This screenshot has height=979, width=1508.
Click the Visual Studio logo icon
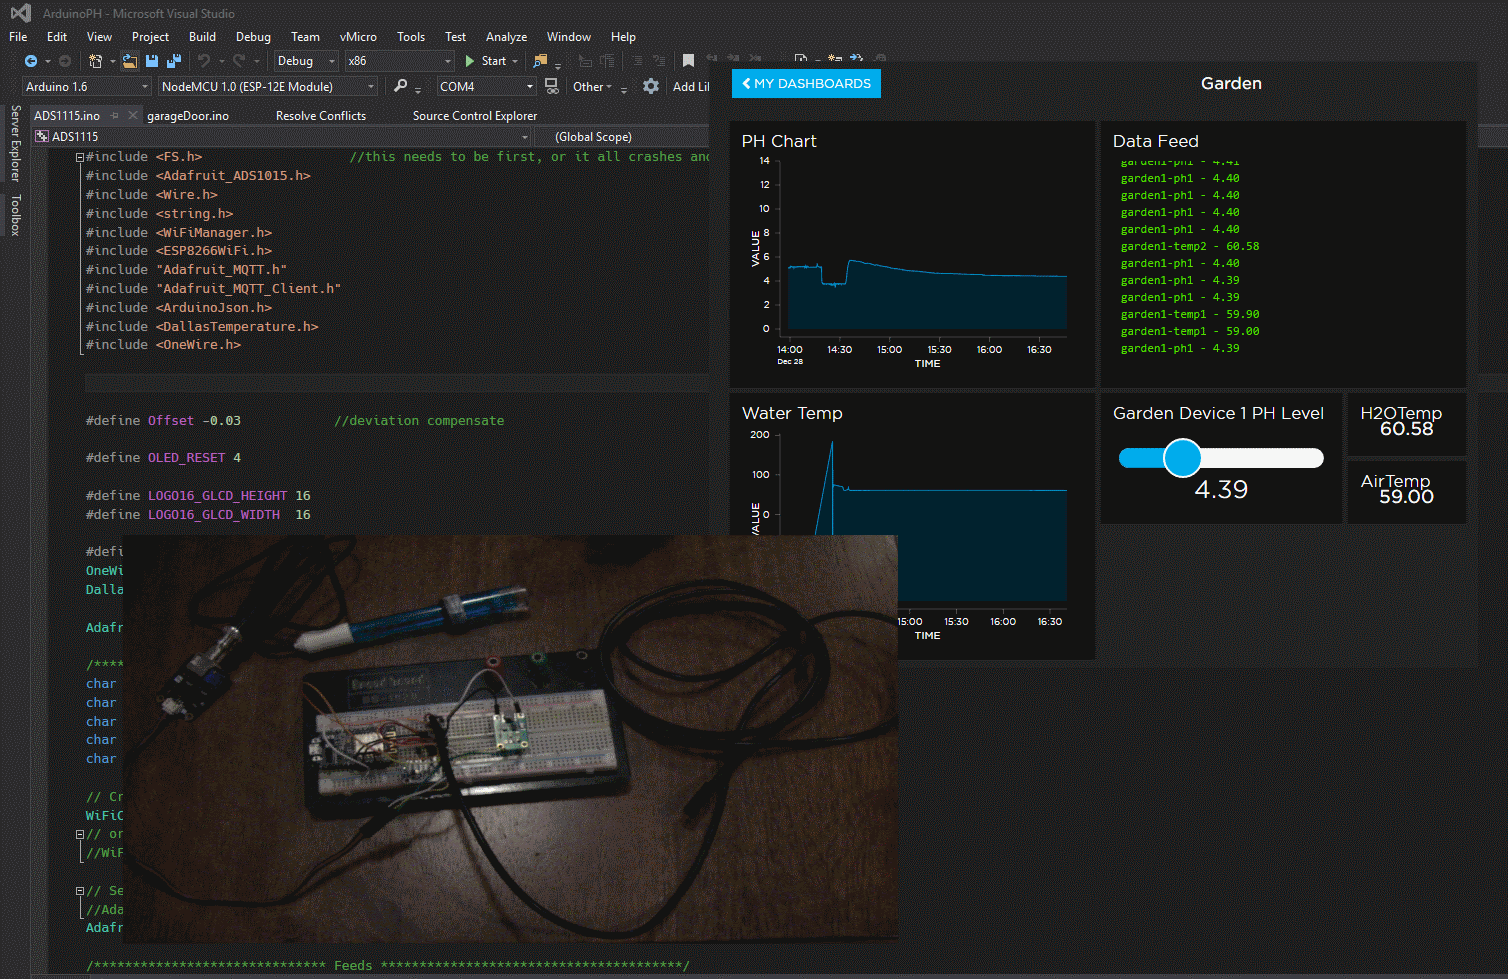pos(20,13)
